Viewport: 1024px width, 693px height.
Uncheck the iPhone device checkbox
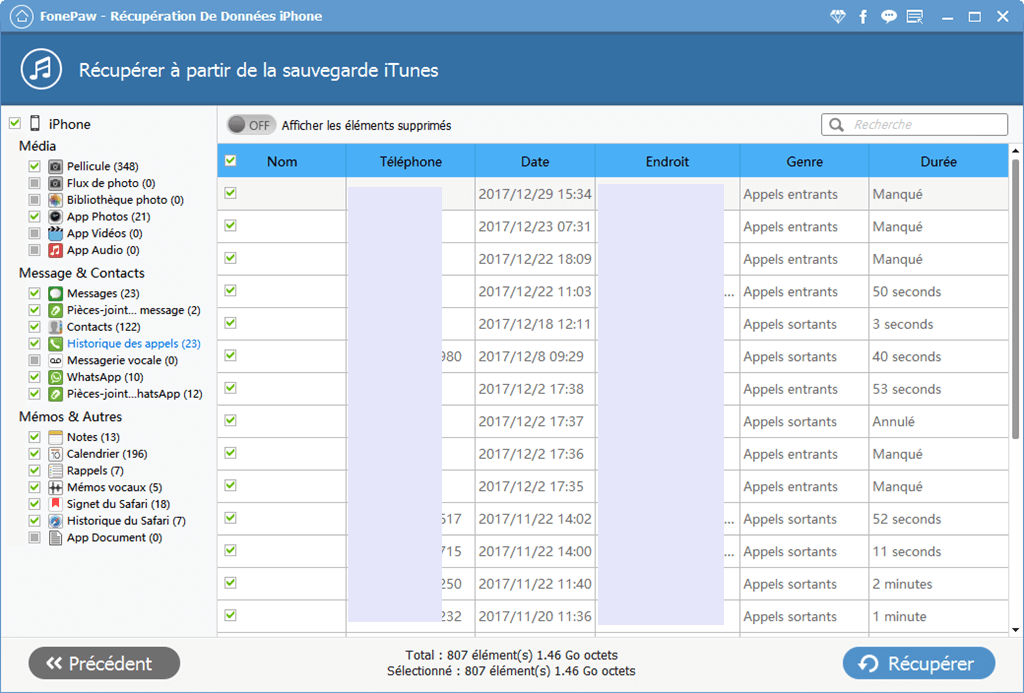[14, 124]
